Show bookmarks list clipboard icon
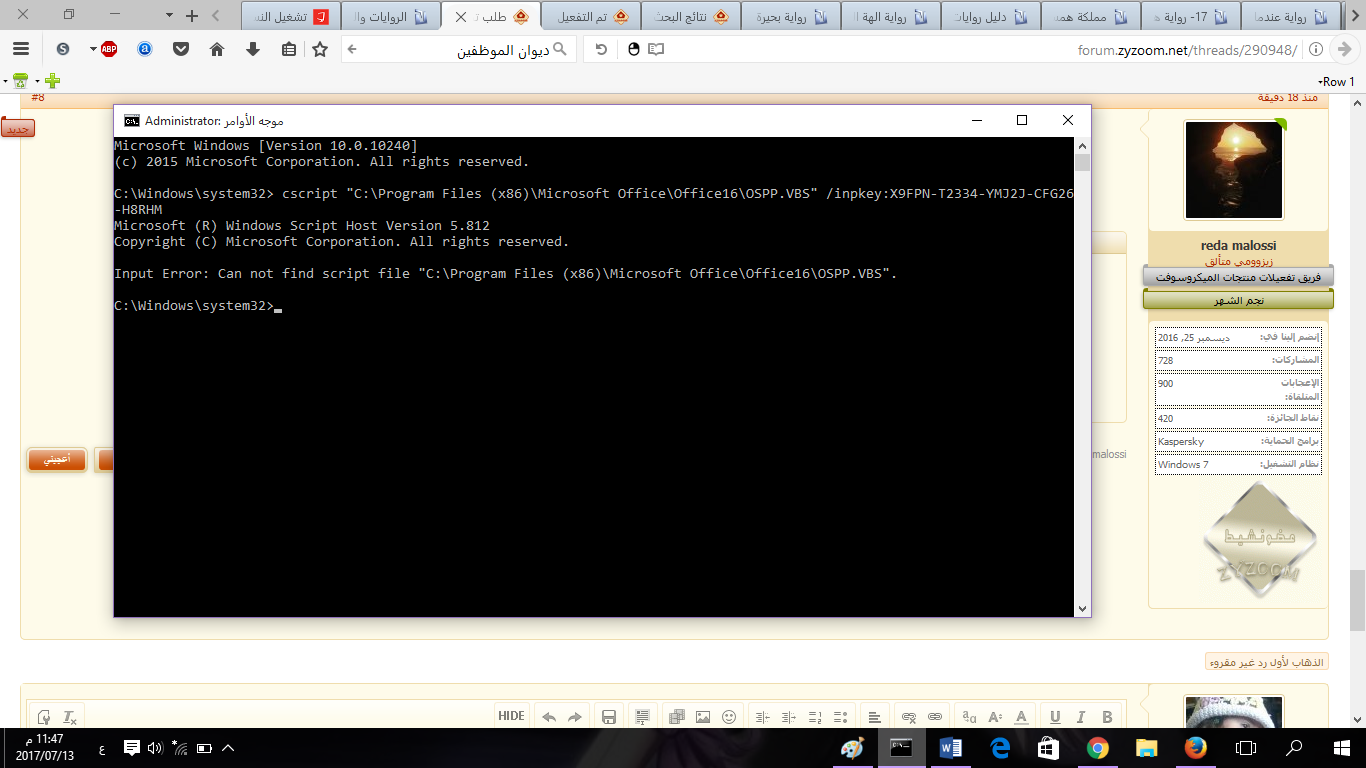The image size is (1366, 768). click(x=289, y=49)
